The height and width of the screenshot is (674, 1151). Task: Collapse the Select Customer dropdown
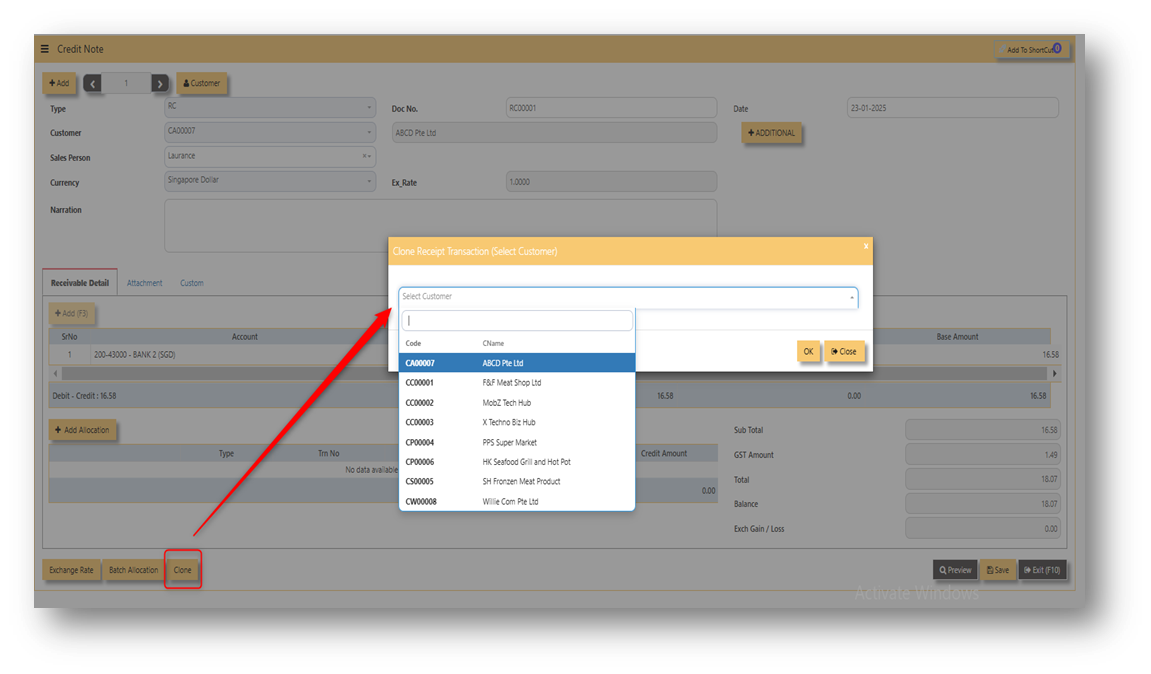point(852,297)
